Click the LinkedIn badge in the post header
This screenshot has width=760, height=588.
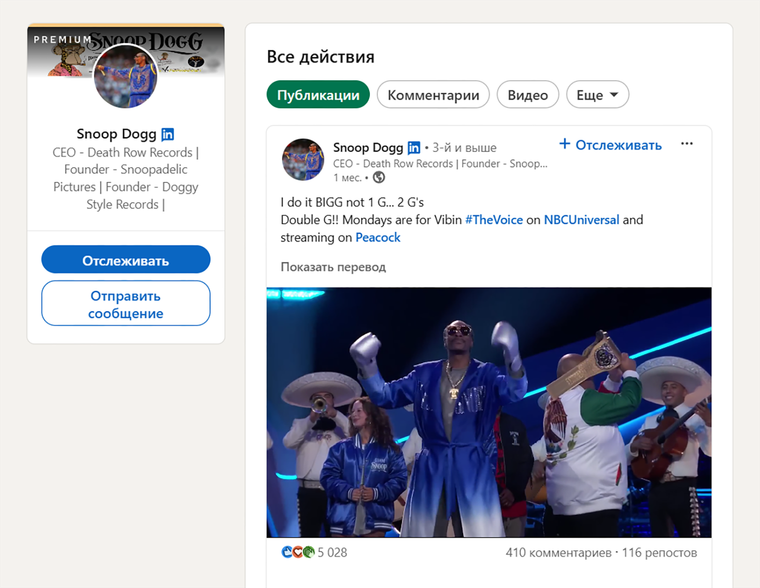point(414,147)
